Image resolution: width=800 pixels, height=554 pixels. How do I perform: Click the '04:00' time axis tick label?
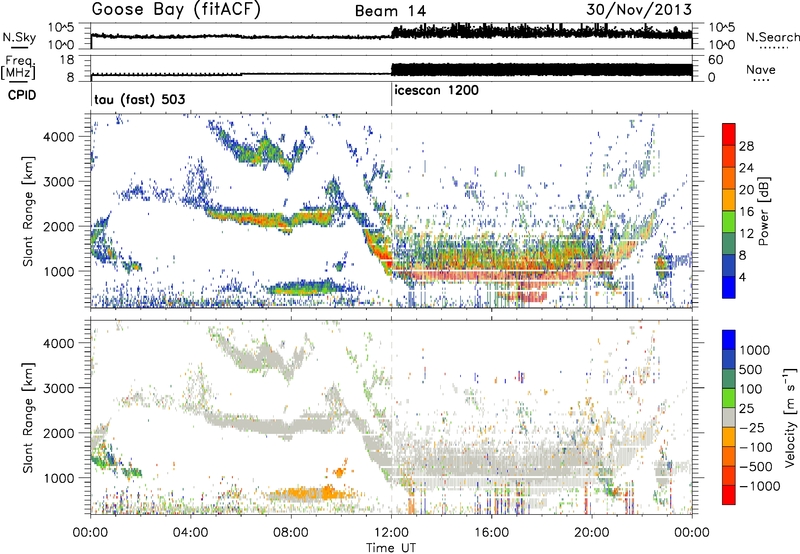(191, 533)
